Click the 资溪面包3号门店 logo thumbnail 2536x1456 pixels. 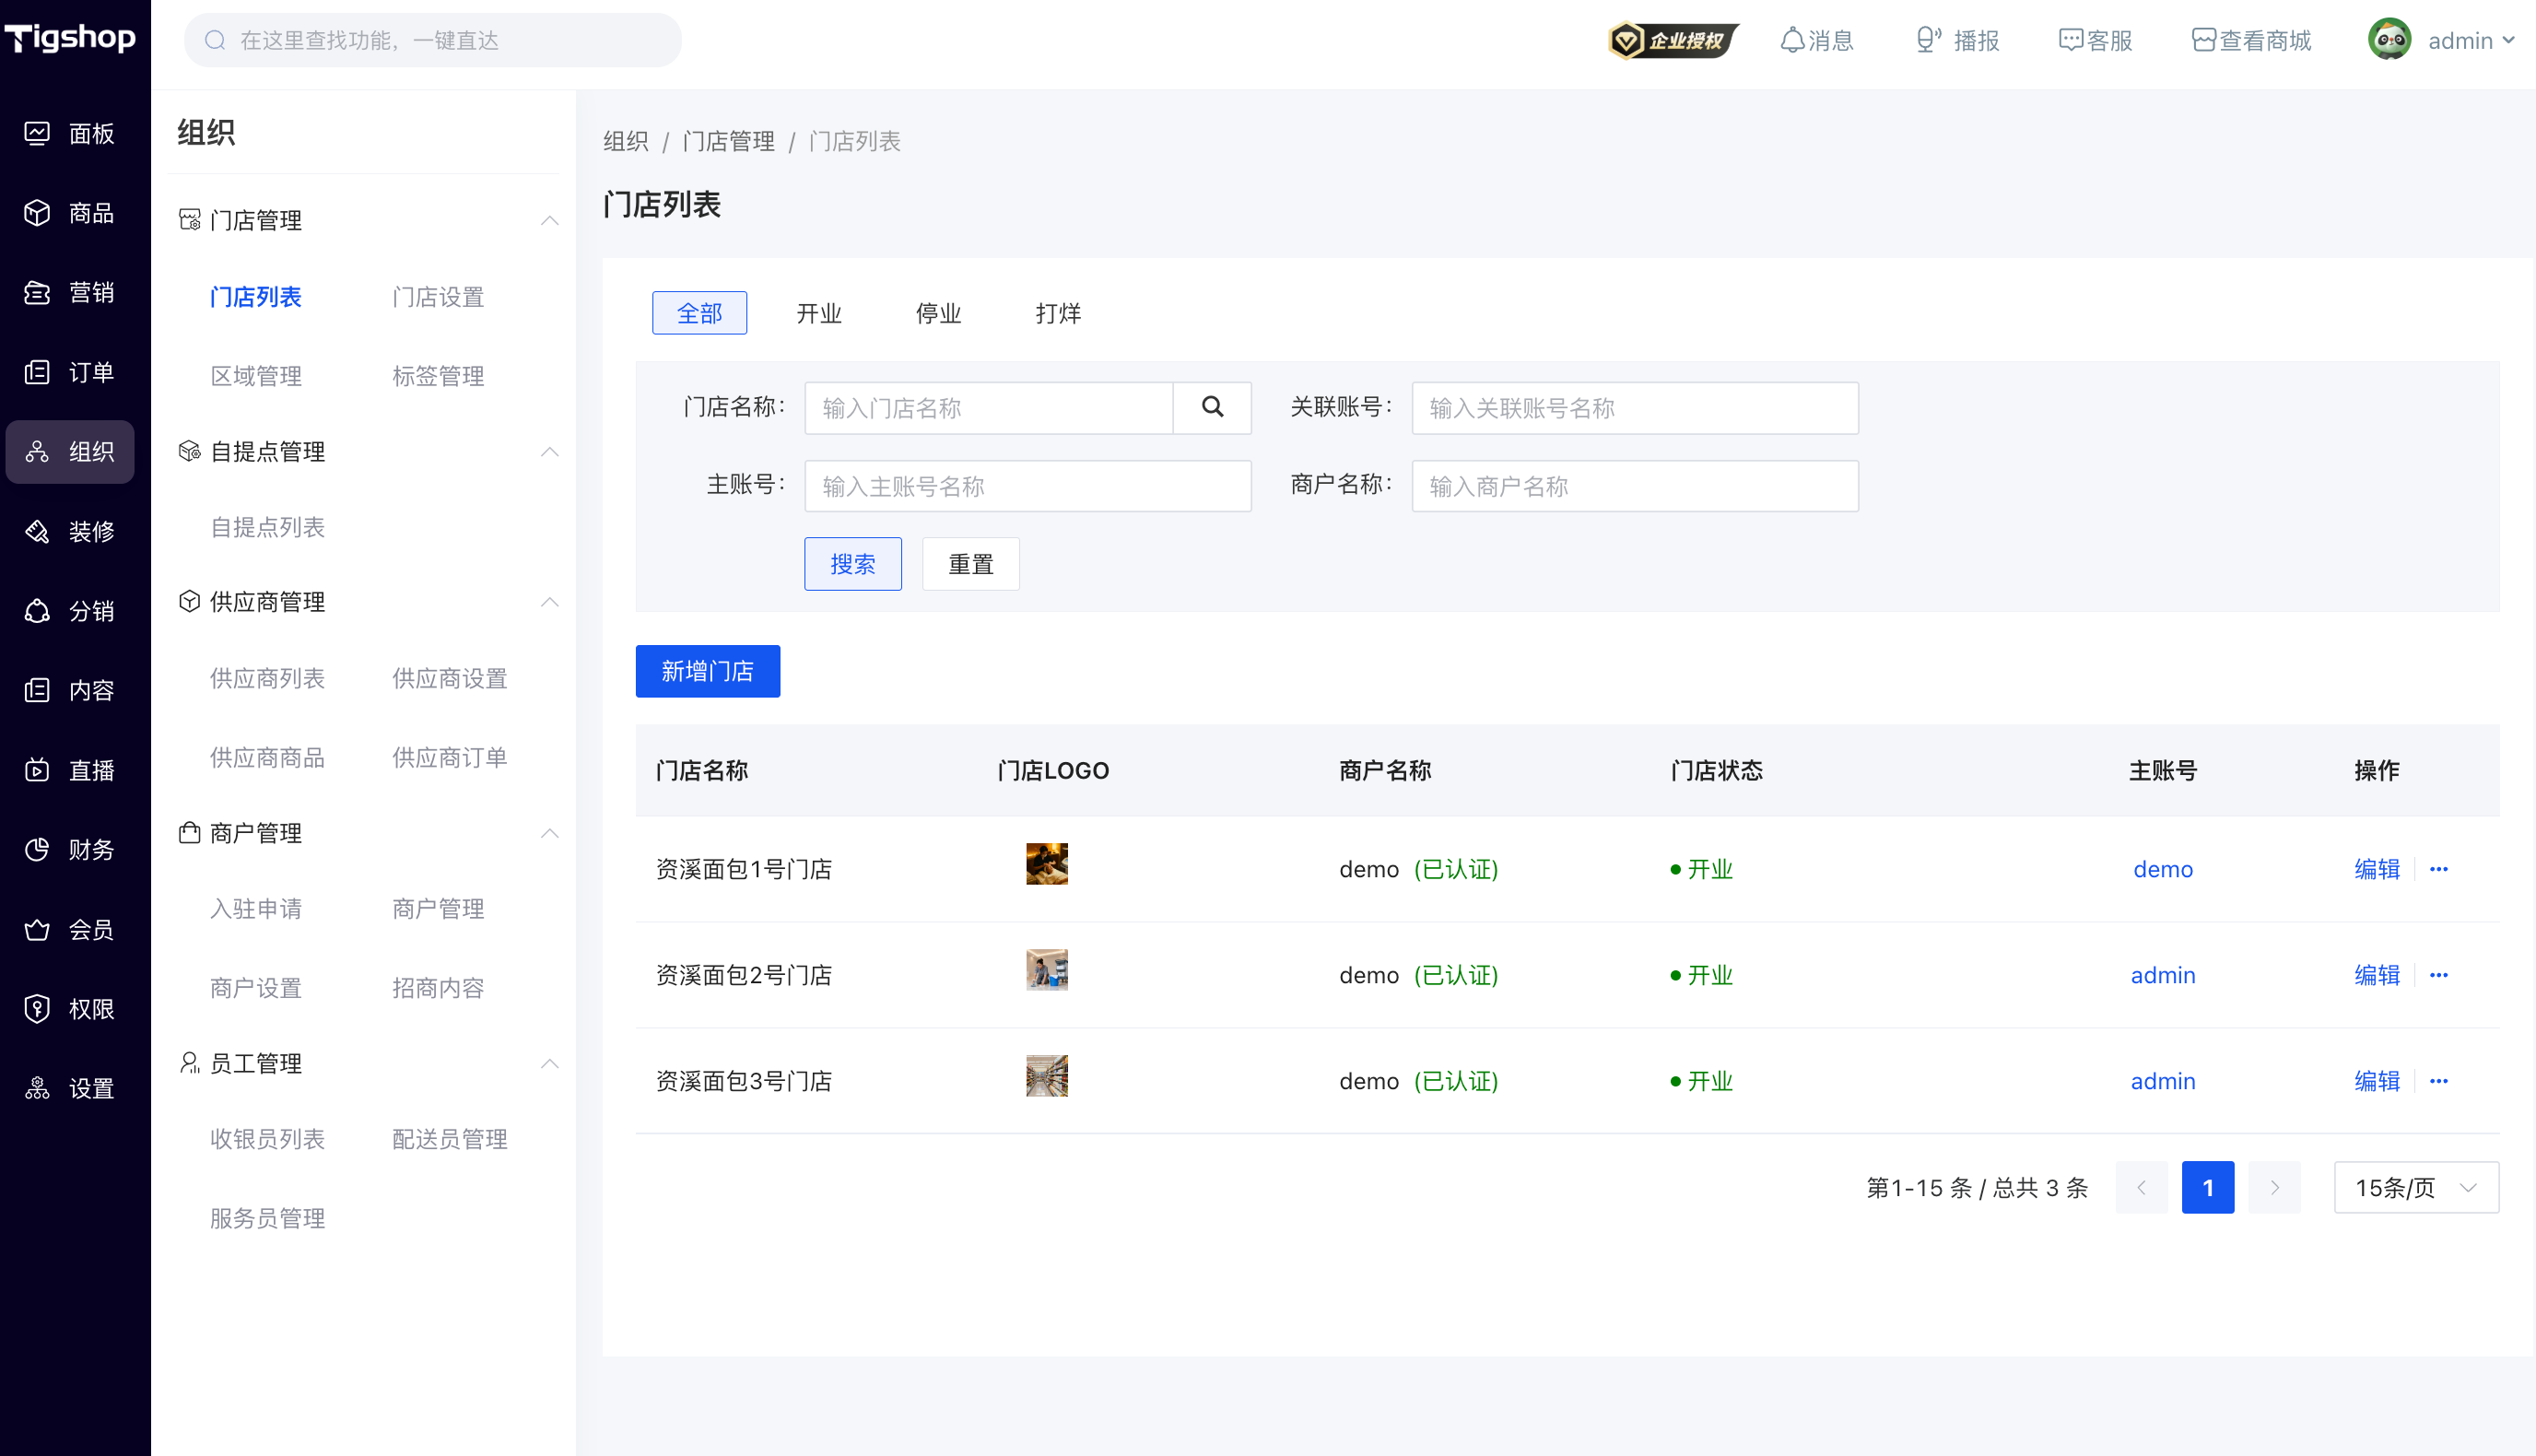coord(1047,1076)
